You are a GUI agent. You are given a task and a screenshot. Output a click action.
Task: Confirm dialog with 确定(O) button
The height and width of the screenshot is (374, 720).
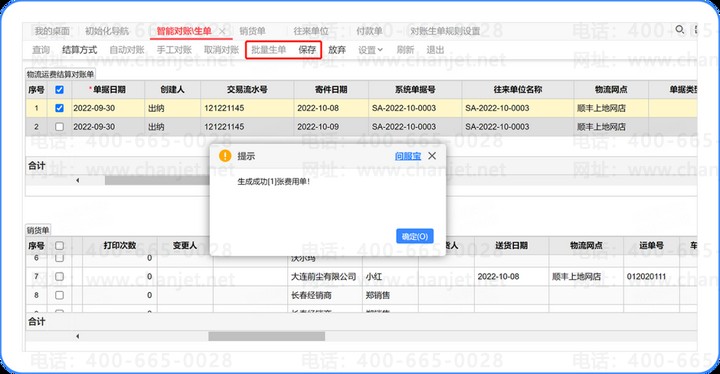(x=415, y=236)
